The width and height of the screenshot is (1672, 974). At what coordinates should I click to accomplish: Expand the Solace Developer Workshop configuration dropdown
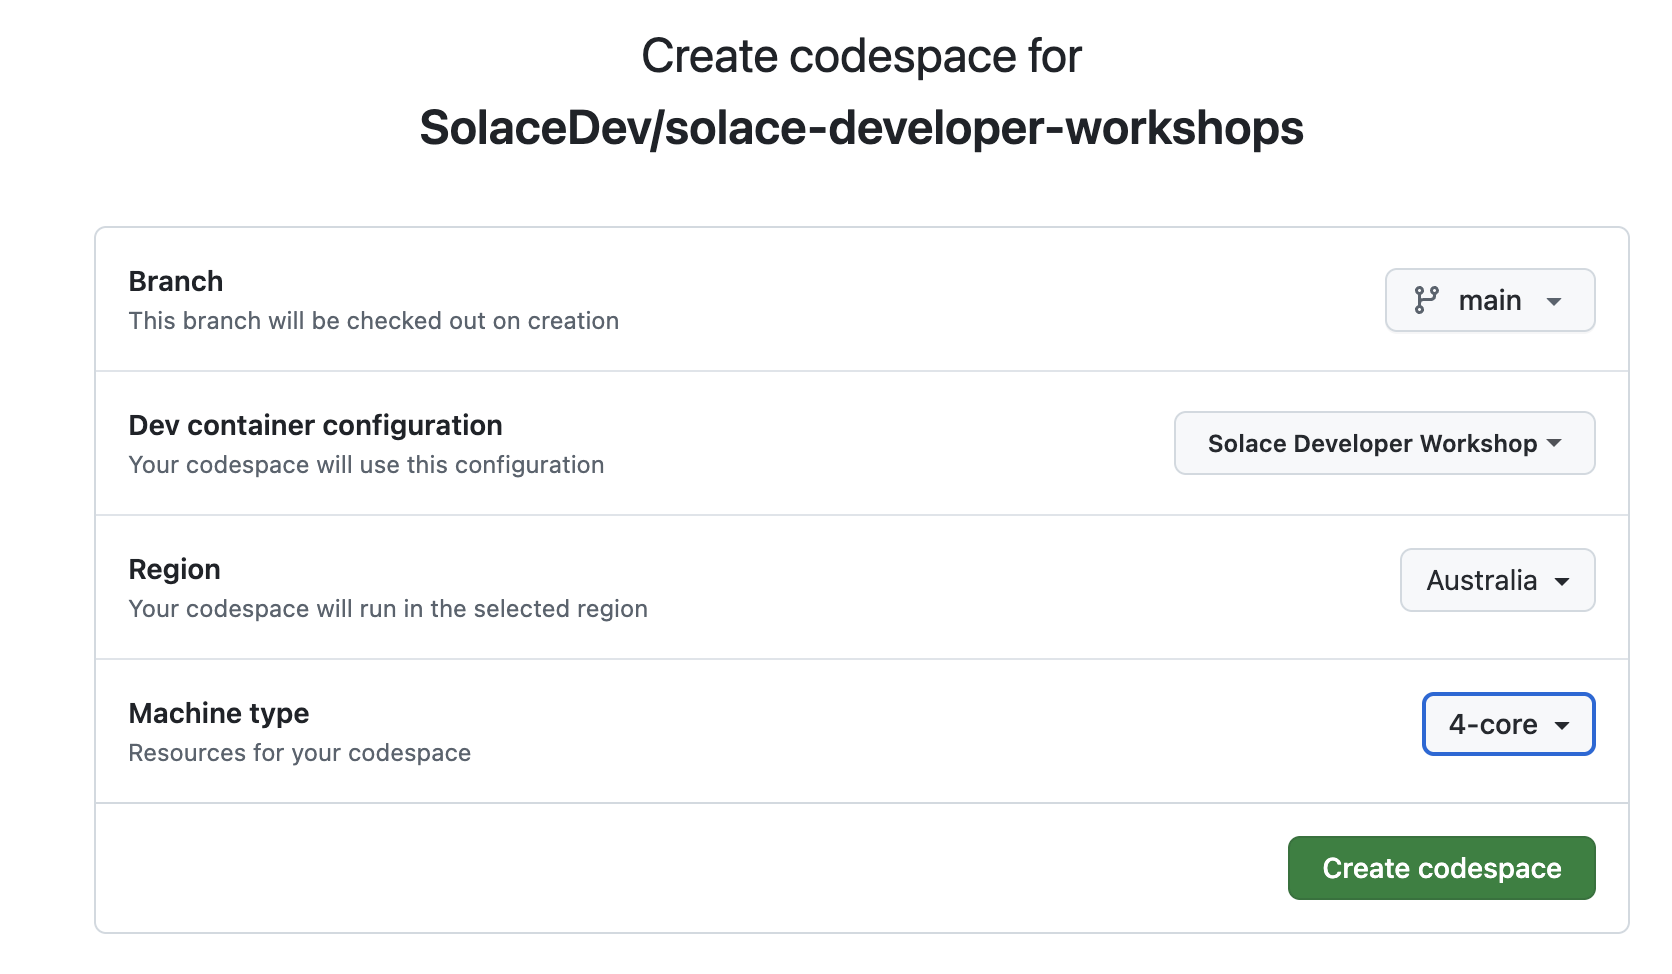tap(1383, 443)
